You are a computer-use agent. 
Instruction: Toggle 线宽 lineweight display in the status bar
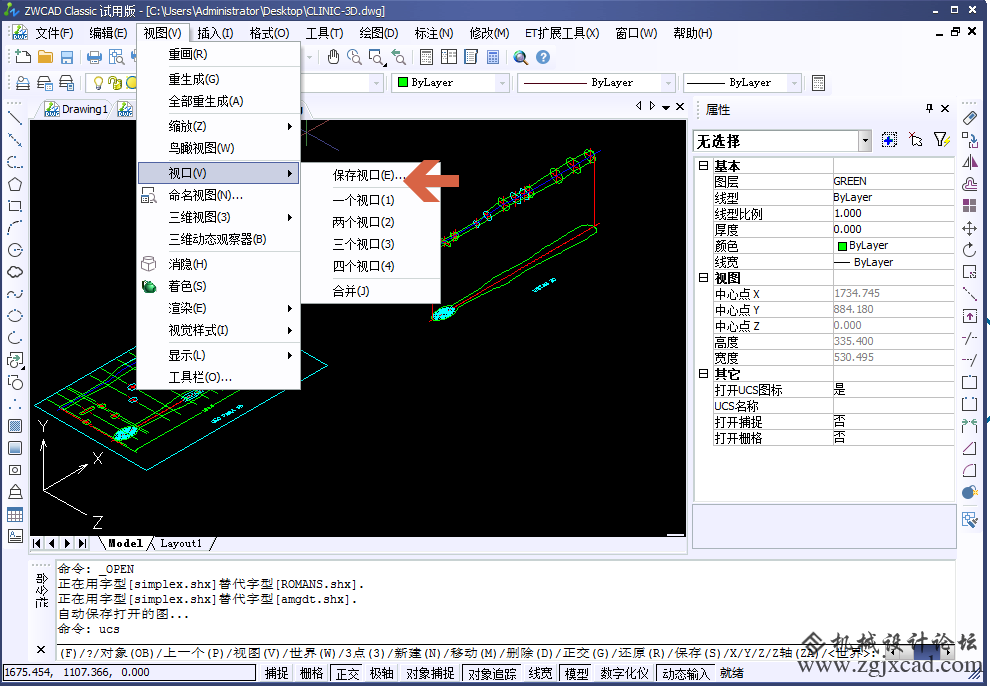click(x=540, y=673)
